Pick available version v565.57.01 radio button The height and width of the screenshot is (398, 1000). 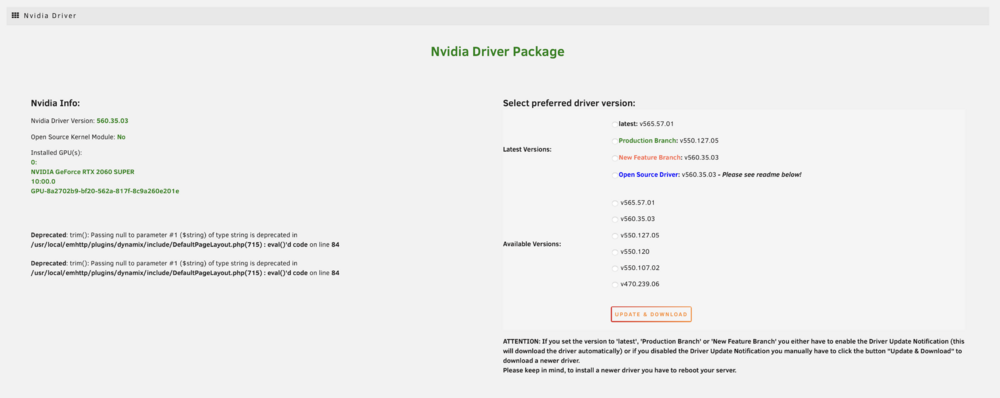615,203
